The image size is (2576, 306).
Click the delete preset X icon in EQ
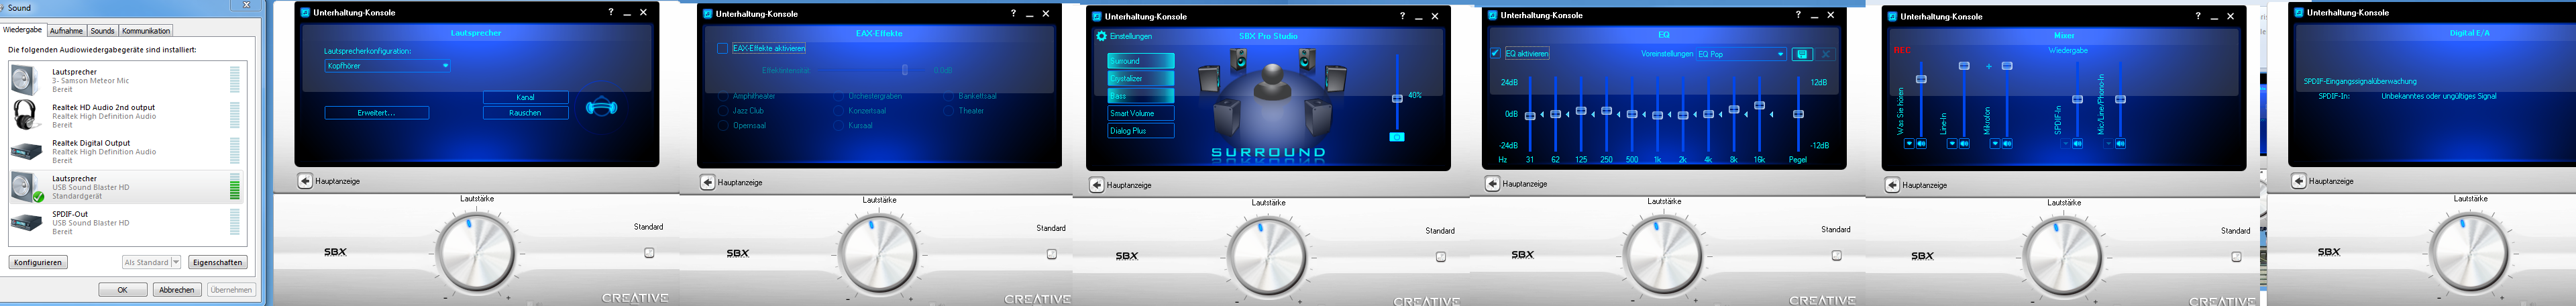point(1826,54)
